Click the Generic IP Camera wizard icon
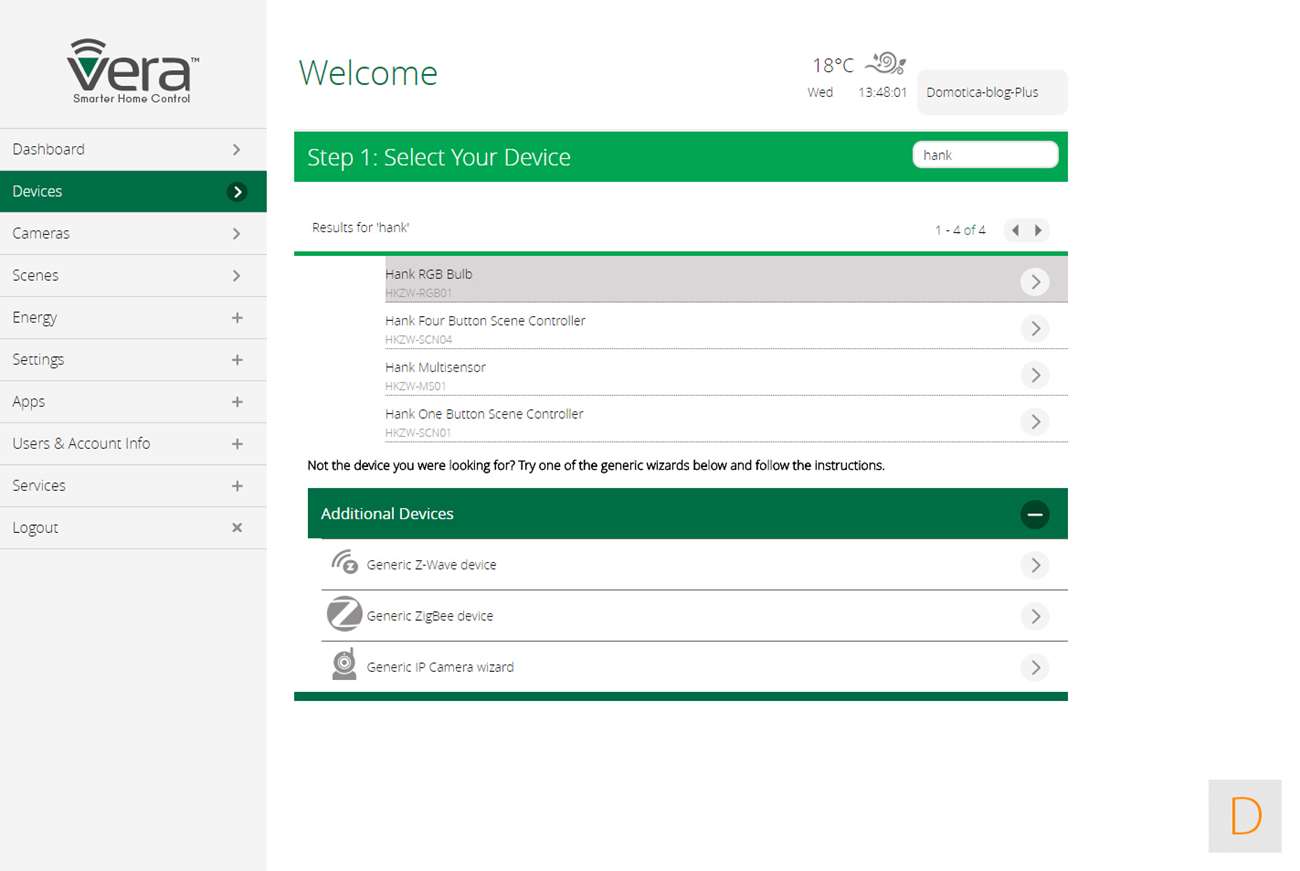Image resolution: width=1300 pixels, height=871 pixels. pyautogui.click(x=344, y=665)
